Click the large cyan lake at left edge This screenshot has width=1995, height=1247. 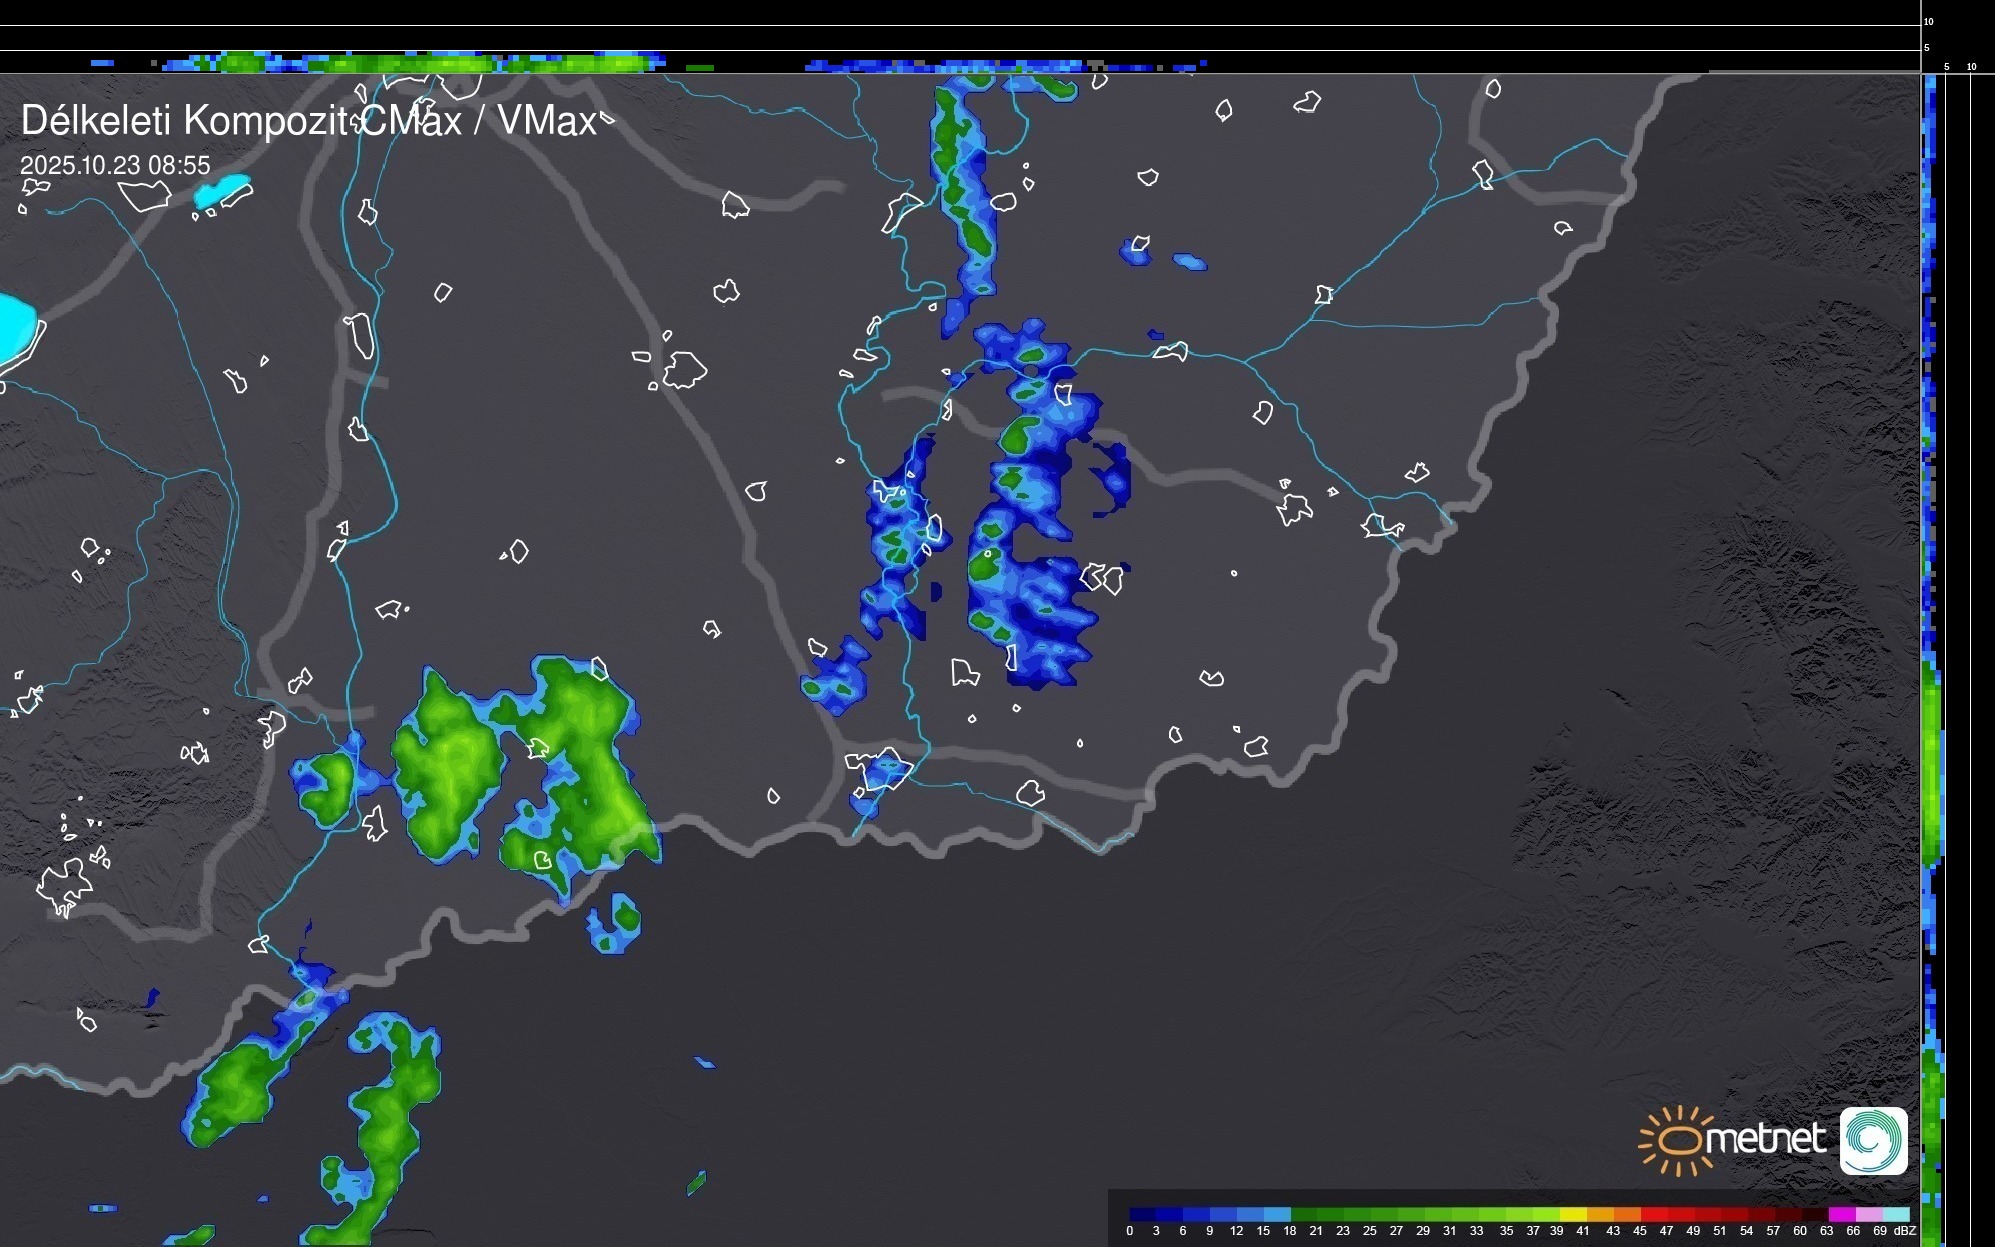[x=15, y=328]
